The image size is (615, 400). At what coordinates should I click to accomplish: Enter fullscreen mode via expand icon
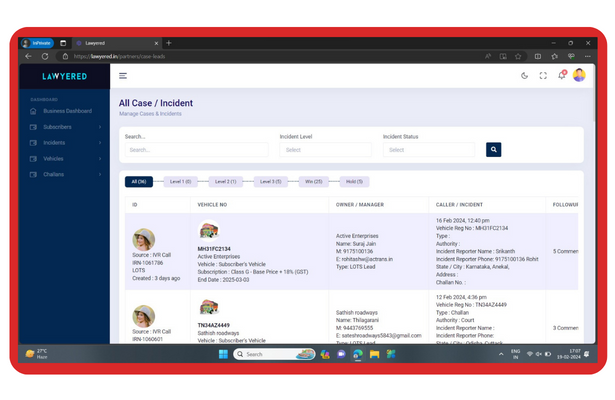[x=543, y=76]
